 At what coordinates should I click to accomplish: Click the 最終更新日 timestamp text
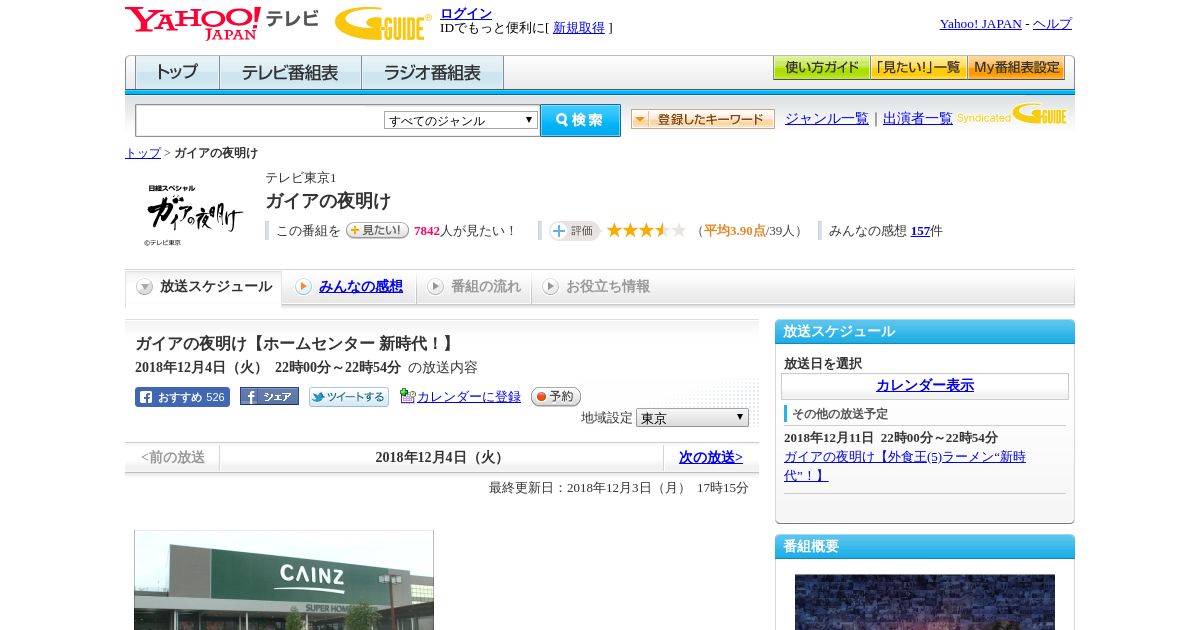click(x=619, y=488)
